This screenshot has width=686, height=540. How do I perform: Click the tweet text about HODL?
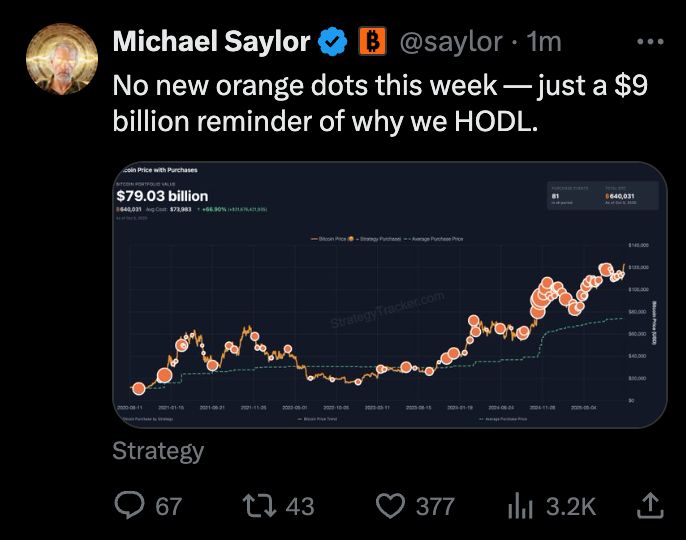380,104
